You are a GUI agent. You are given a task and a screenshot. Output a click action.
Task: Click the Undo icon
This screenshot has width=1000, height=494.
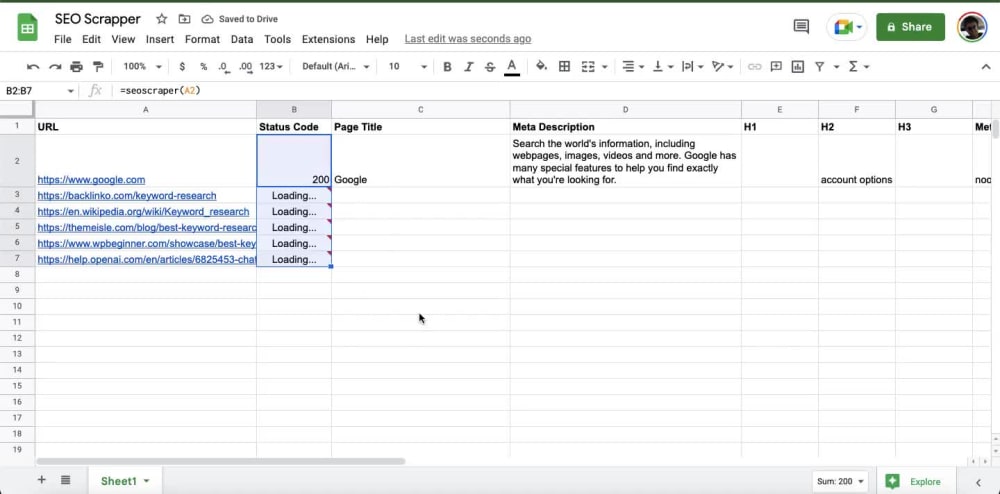[33, 66]
